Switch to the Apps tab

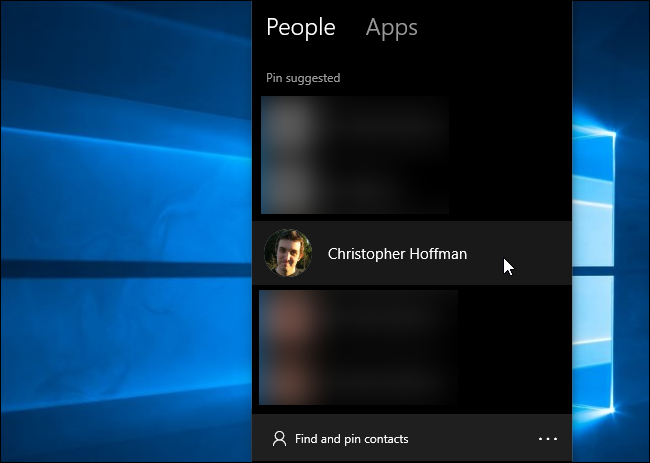(x=391, y=28)
